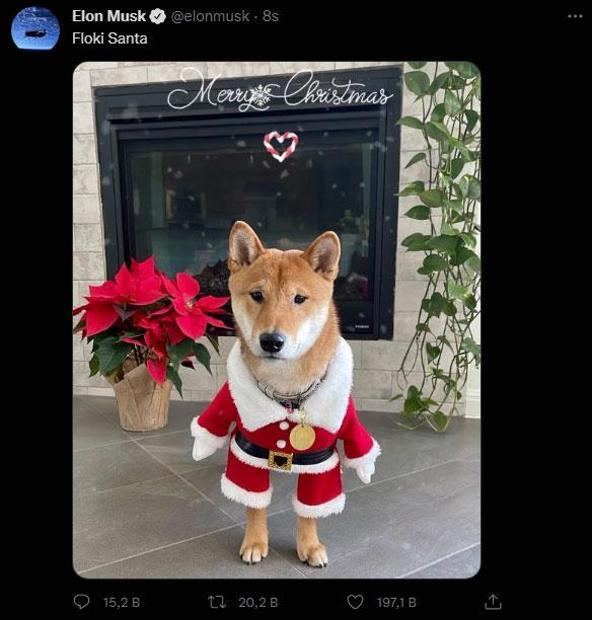
Task: Open Elon Musk's profile avatar
Action: (35, 28)
